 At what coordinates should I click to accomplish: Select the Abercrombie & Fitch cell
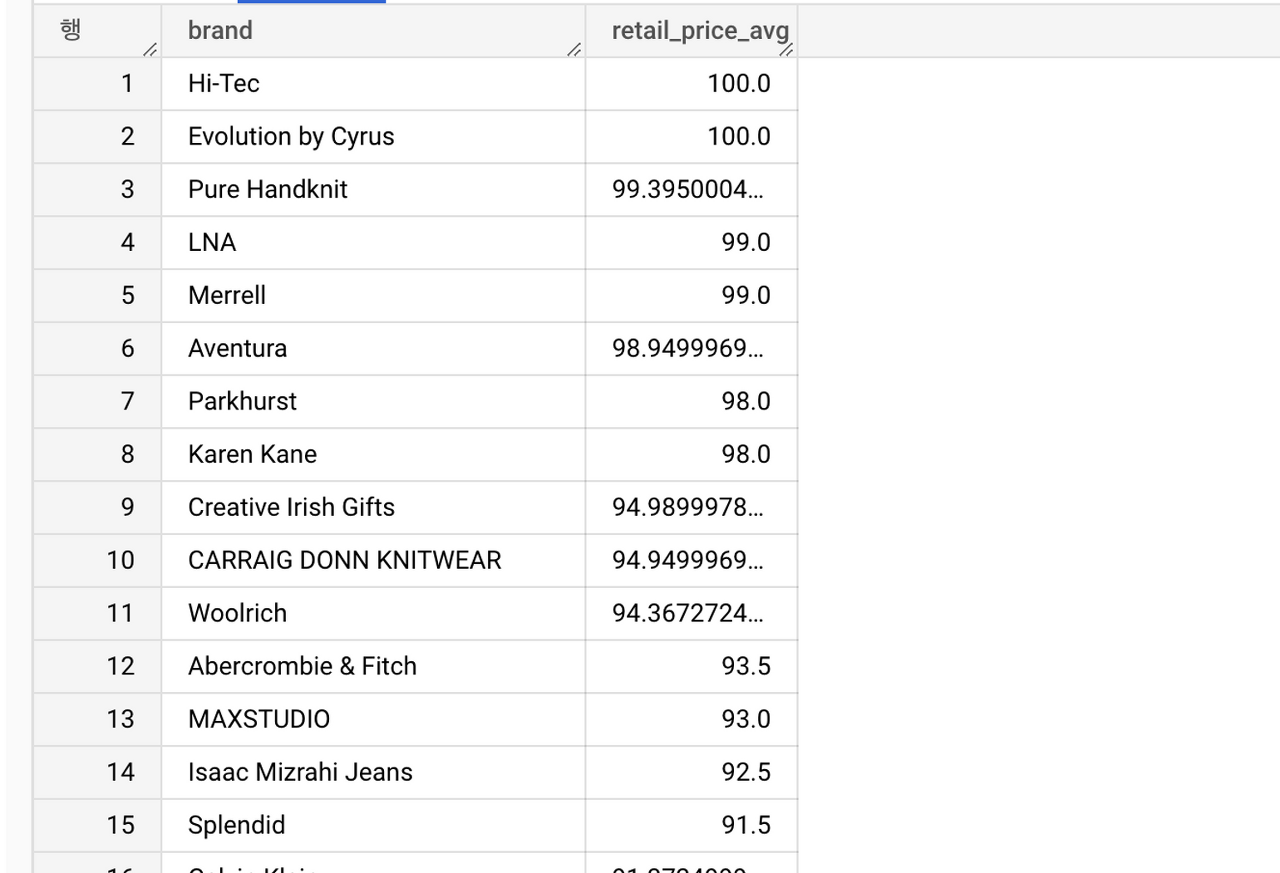[373, 667]
